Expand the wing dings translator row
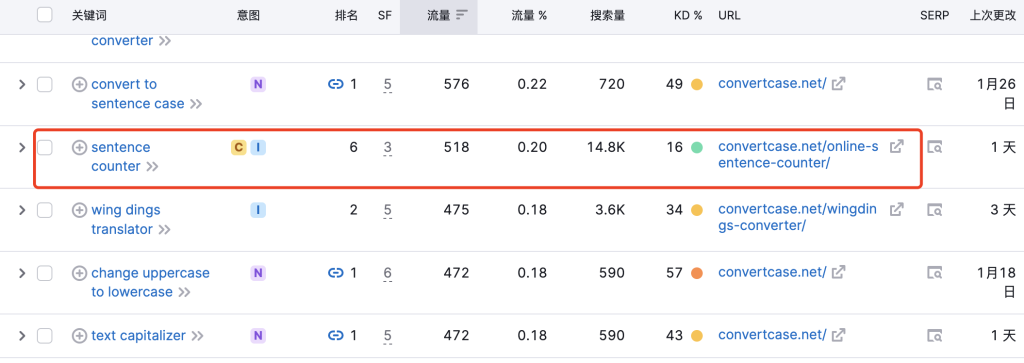 [x=22, y=210]
